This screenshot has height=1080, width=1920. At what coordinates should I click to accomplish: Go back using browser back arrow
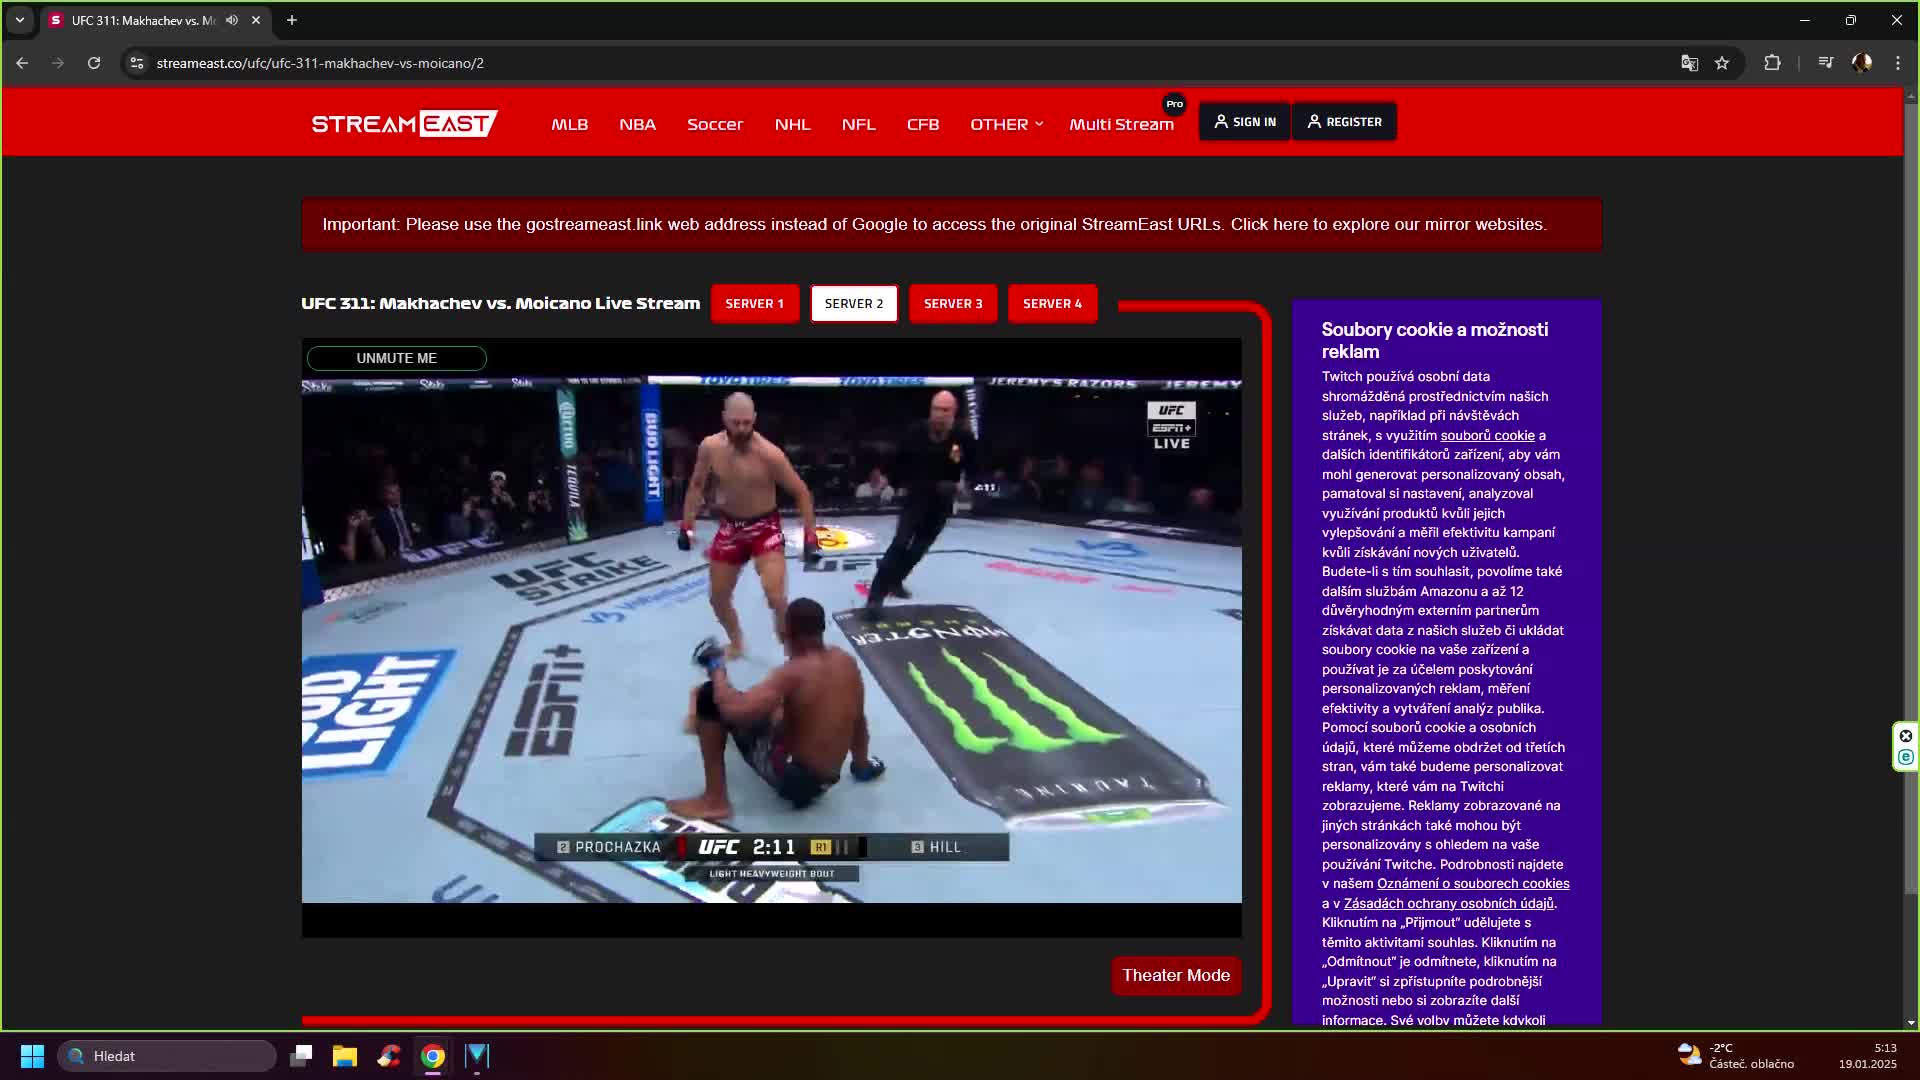pos(22,63)
